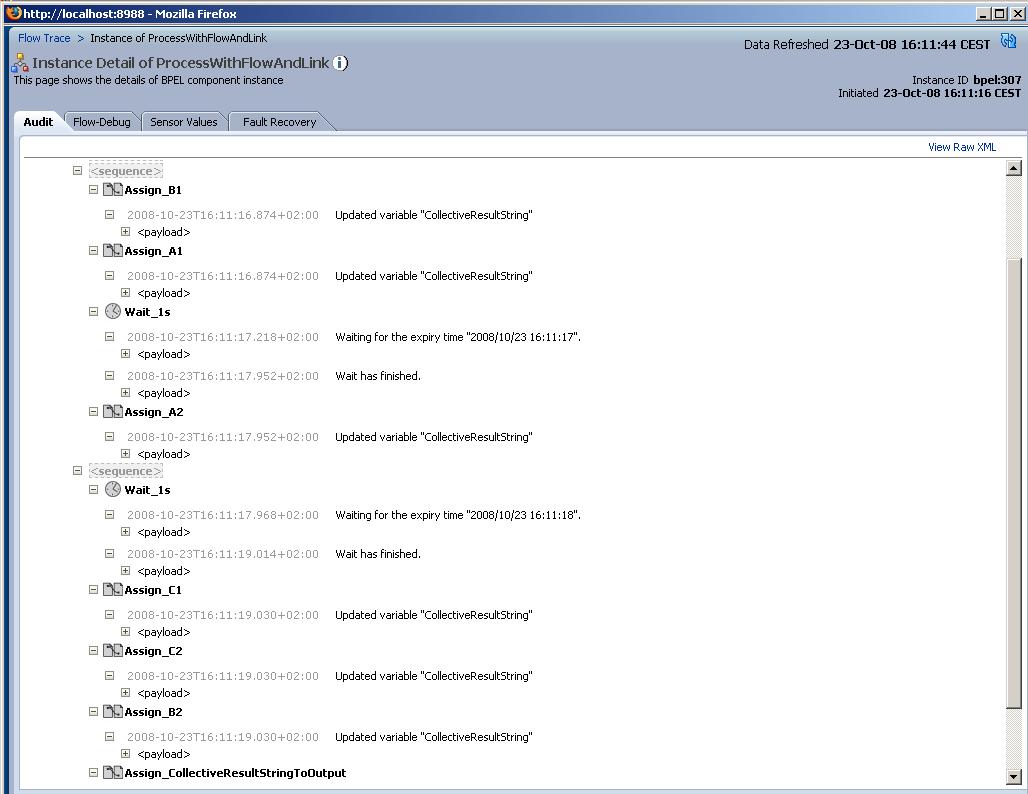Go back to Flow Trace breadcrumb
This screenshot has height=794, width=1028.
click(44, 38)
